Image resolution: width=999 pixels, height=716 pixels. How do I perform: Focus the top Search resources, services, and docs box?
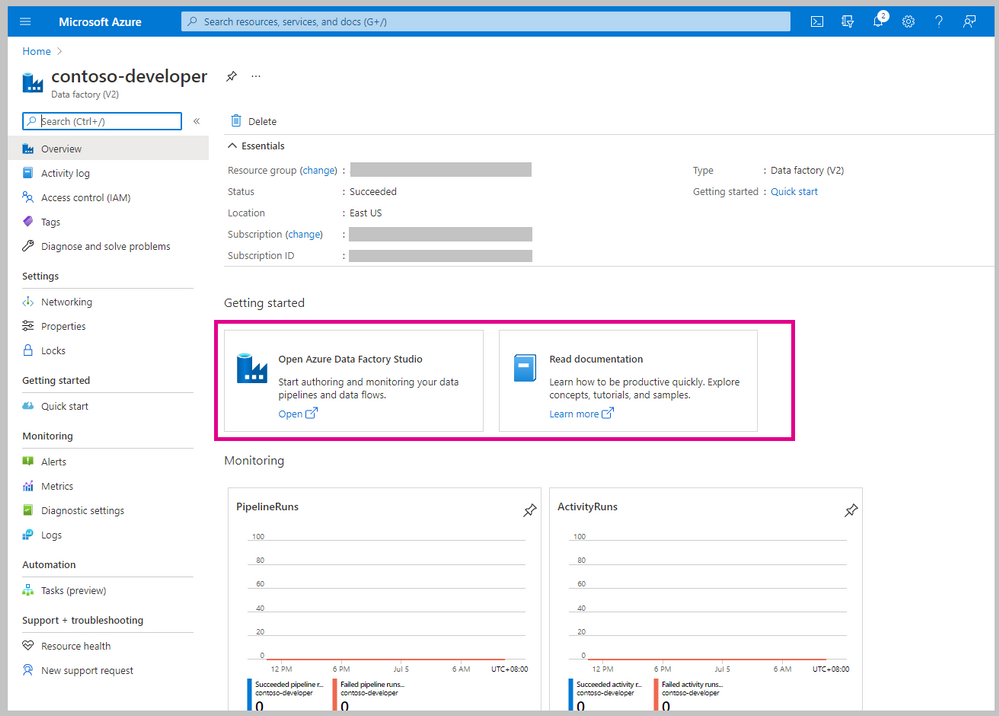[485, 22]
